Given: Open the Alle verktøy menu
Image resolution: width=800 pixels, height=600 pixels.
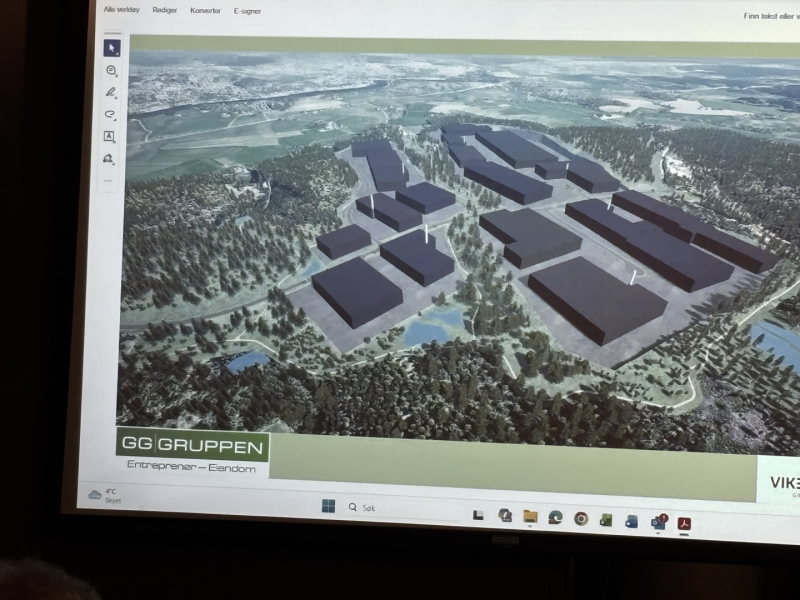Looking at the screenshot, I should (x=121, y=9).
